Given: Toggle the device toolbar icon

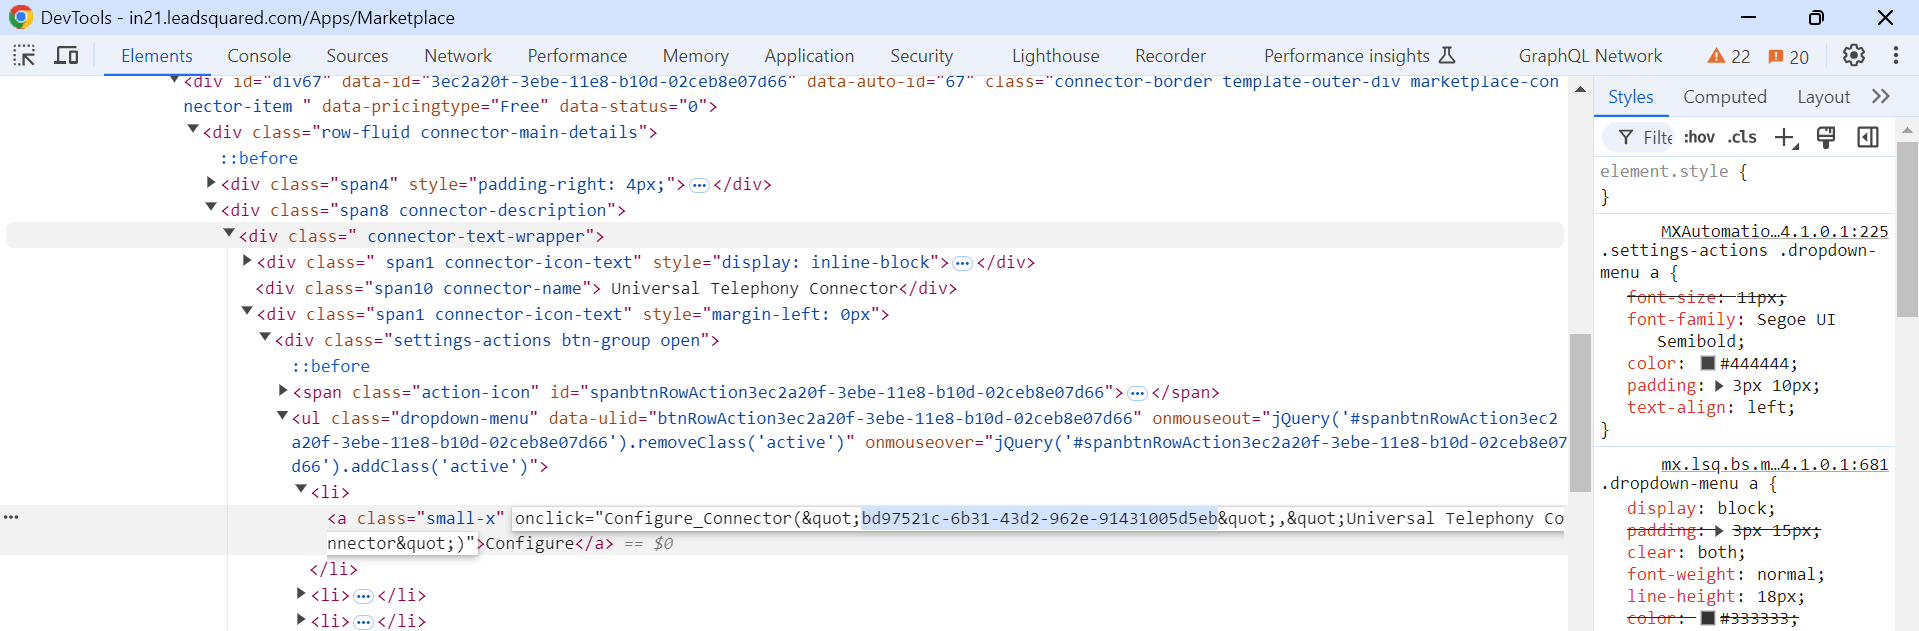Looking at the screenshot, I should click(66, 56).
